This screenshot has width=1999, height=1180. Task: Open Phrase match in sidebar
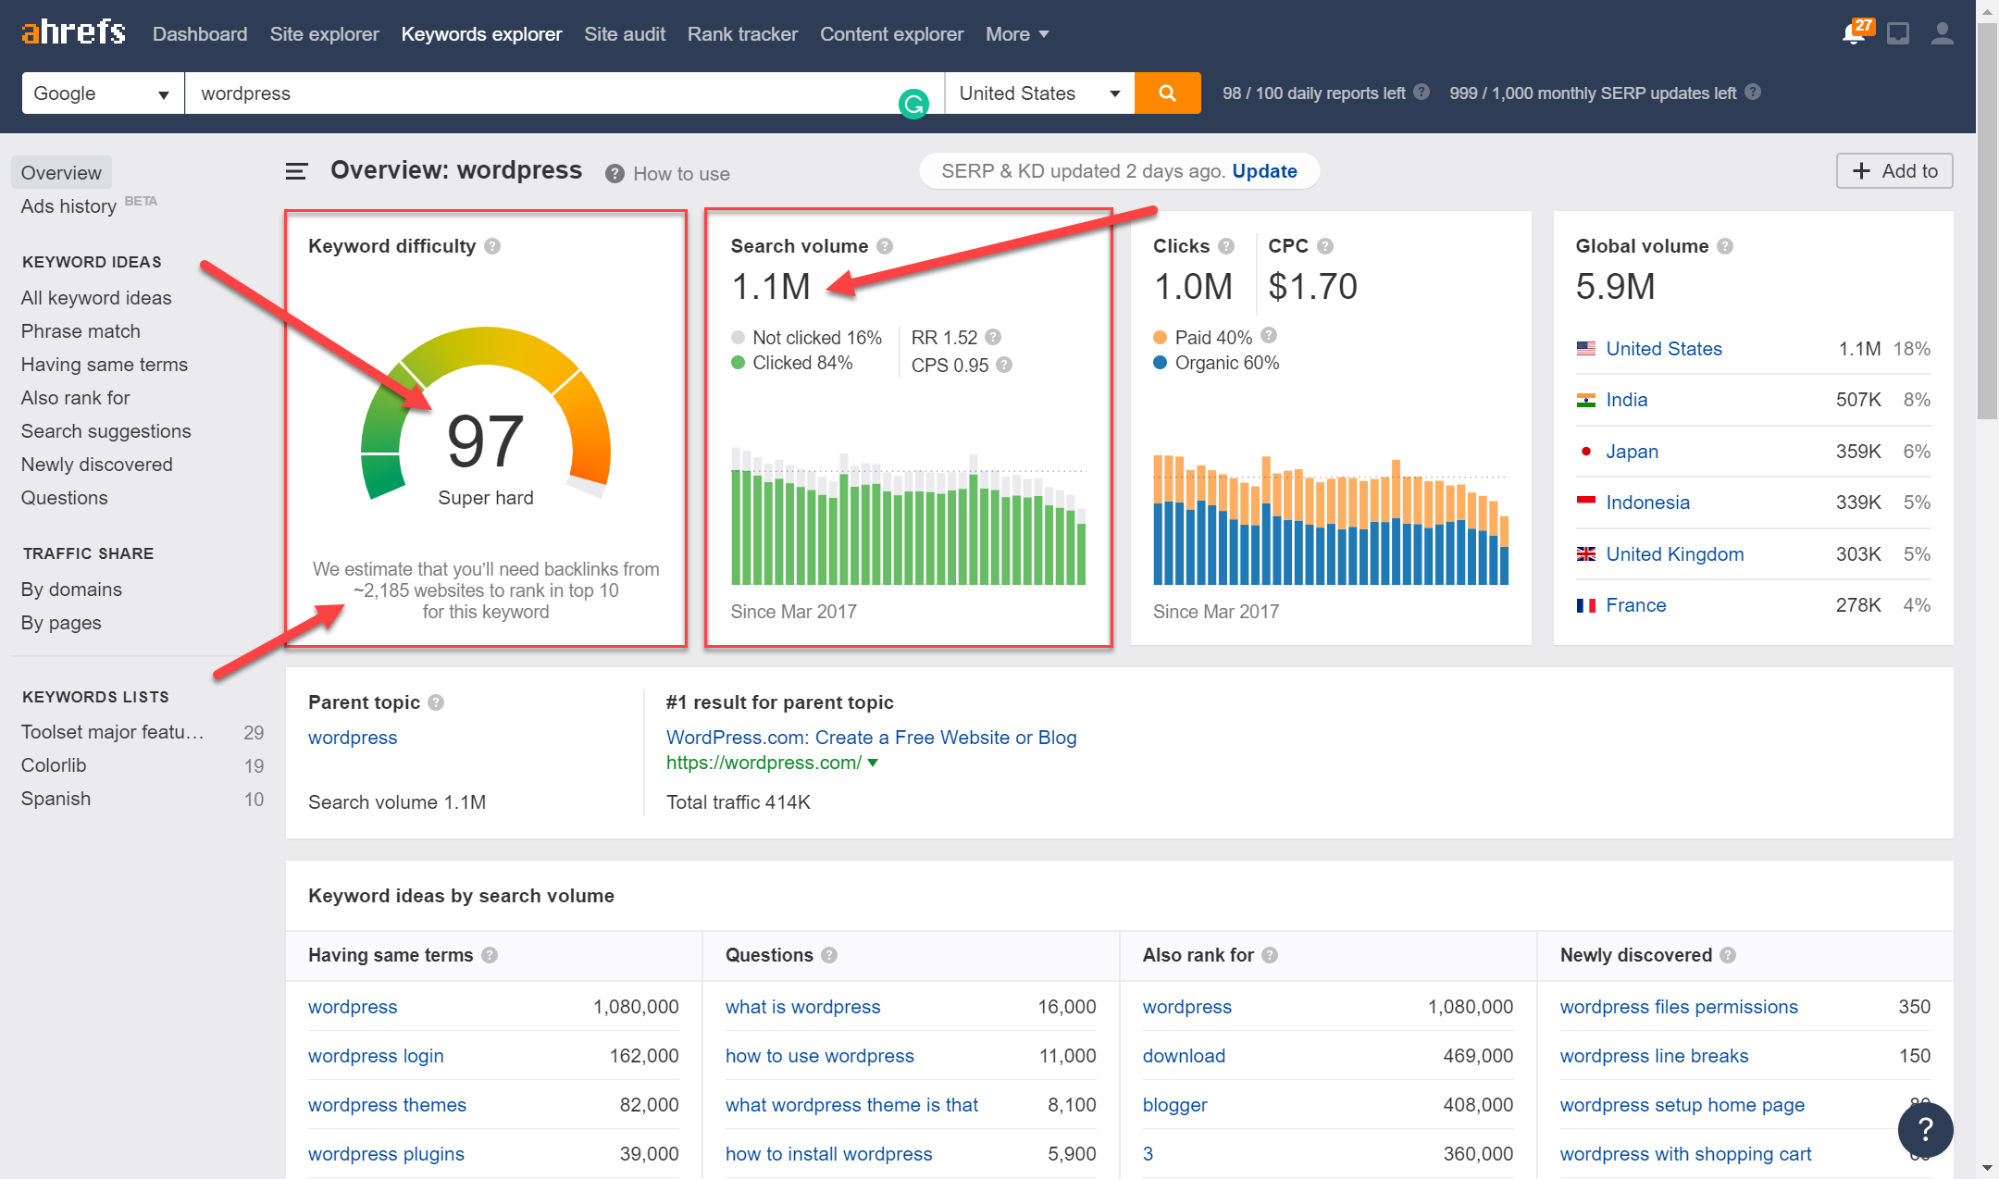tap(80, 331)
